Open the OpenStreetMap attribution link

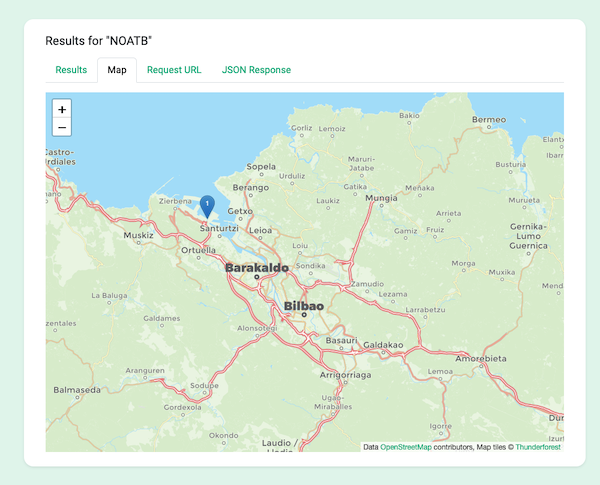[406, 447]
